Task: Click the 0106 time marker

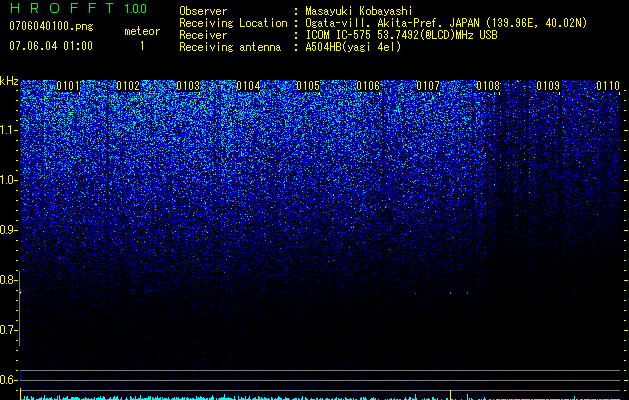Action: tap(368, 86)
